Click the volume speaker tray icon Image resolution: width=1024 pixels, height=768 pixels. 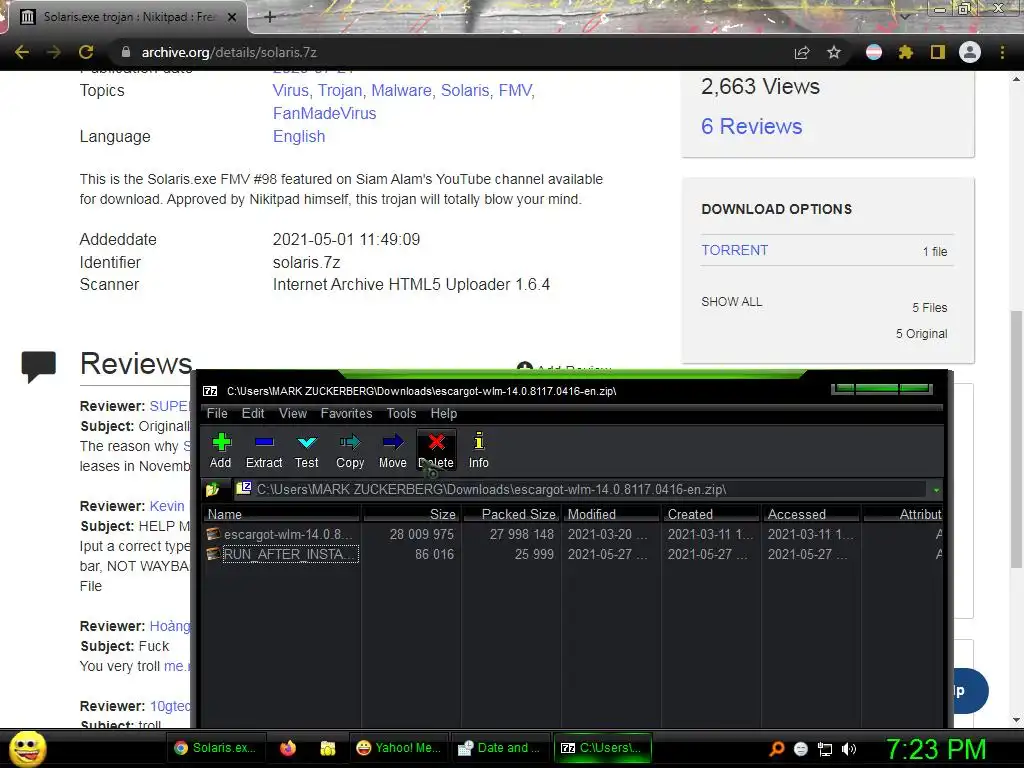pyautogui.click(x=848, y=749)
